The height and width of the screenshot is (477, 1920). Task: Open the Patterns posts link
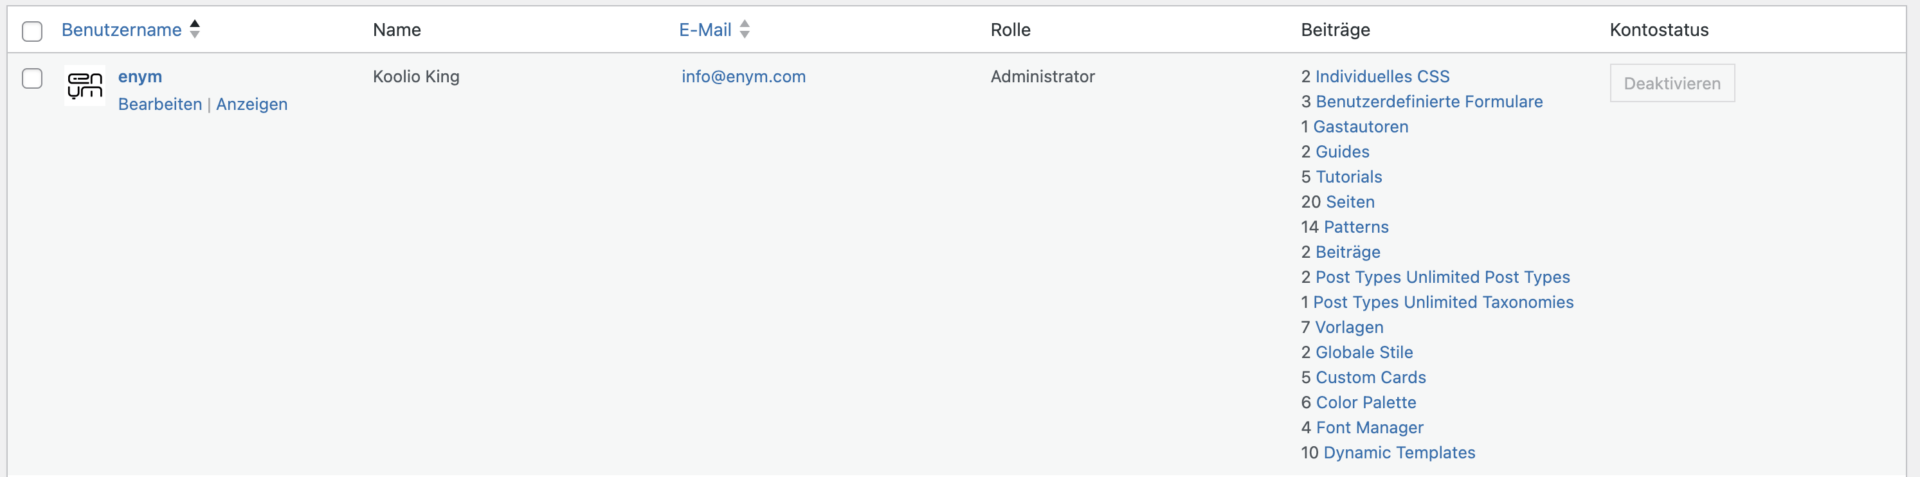tap(1356, 227)
